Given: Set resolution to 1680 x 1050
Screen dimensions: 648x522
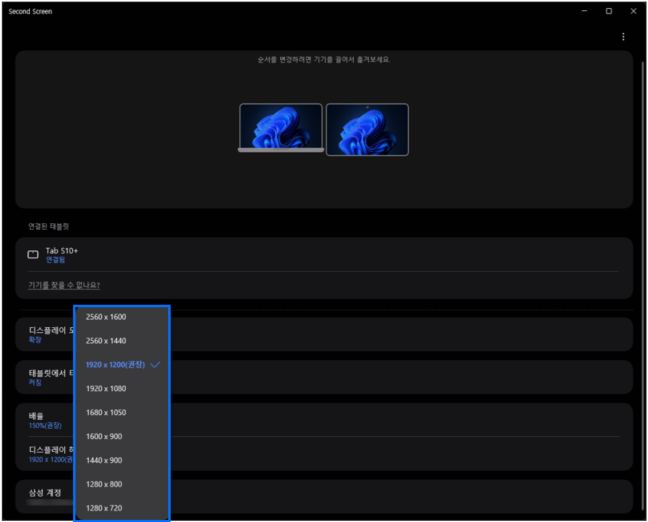Looking at the screenshot, I should (106, 413).
